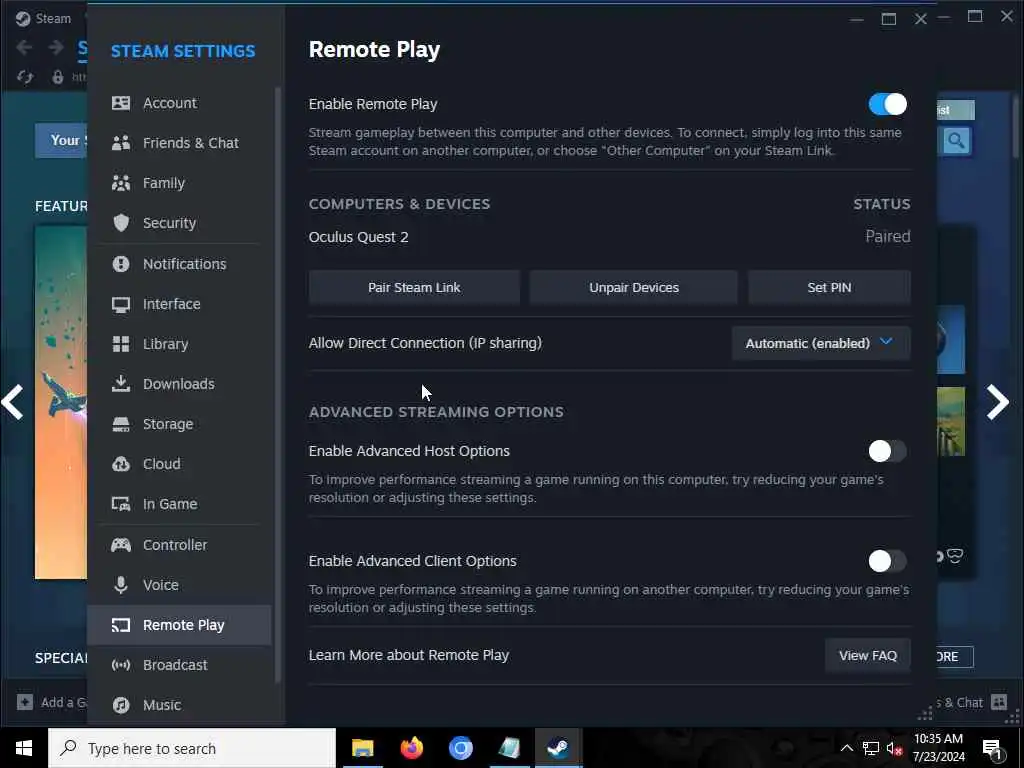Click the network tray icon
The image size is (1024, 768).
point(871,748)
